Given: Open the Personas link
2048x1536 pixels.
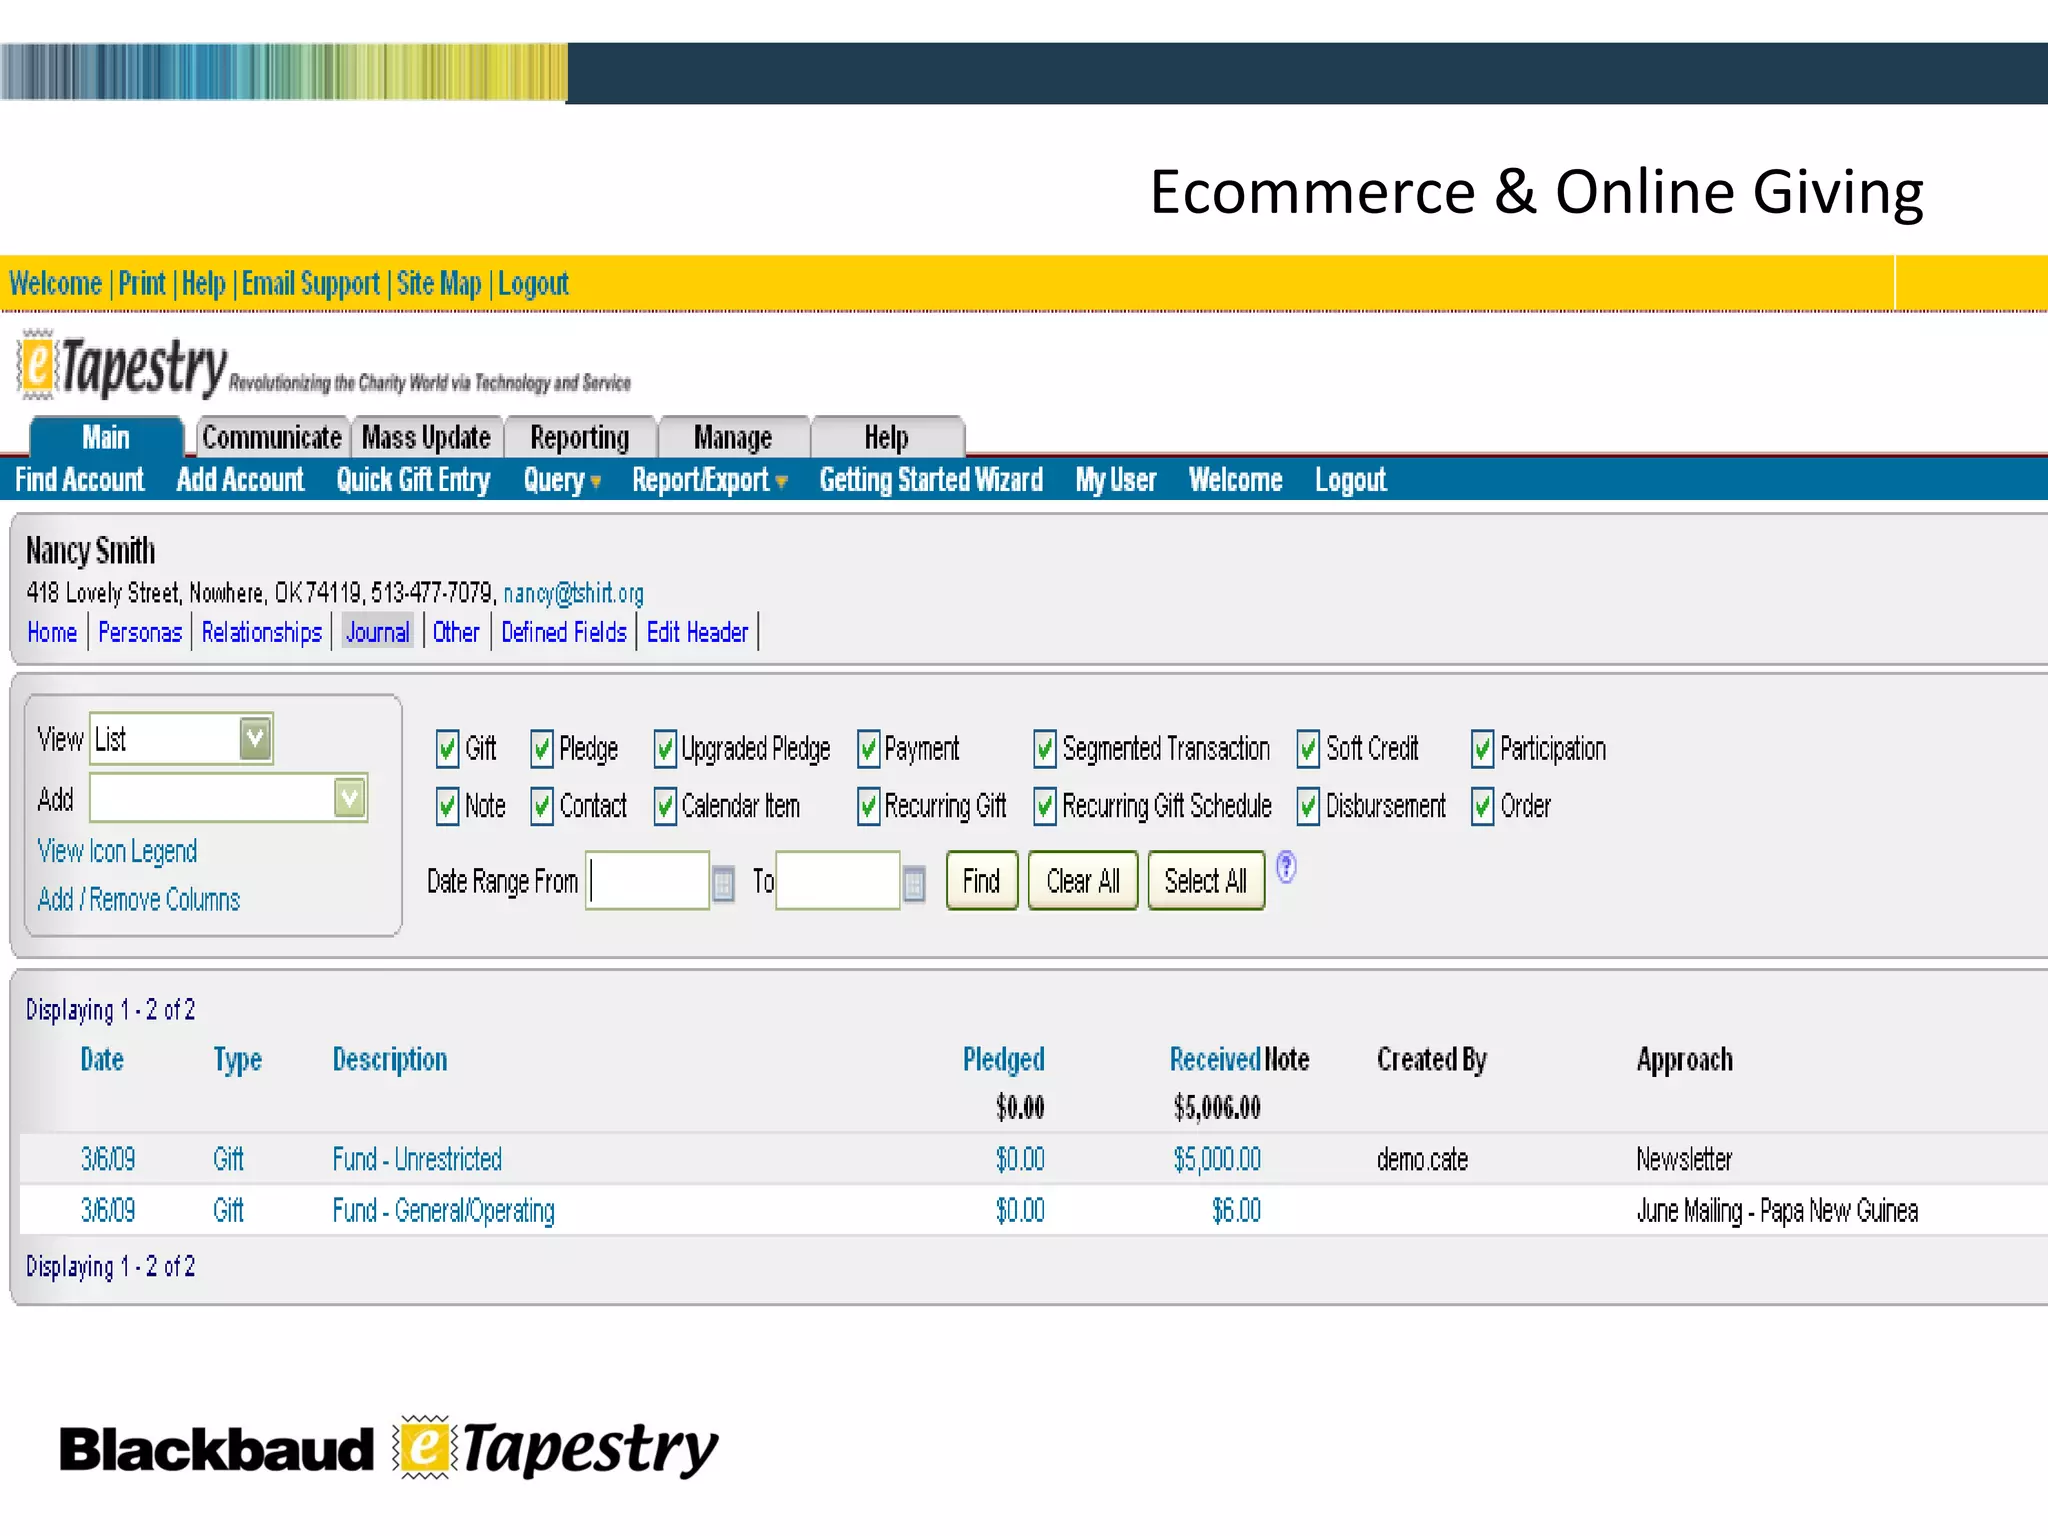Looking at the screenshot, I should pyautogui.click(x=140, y=632).
